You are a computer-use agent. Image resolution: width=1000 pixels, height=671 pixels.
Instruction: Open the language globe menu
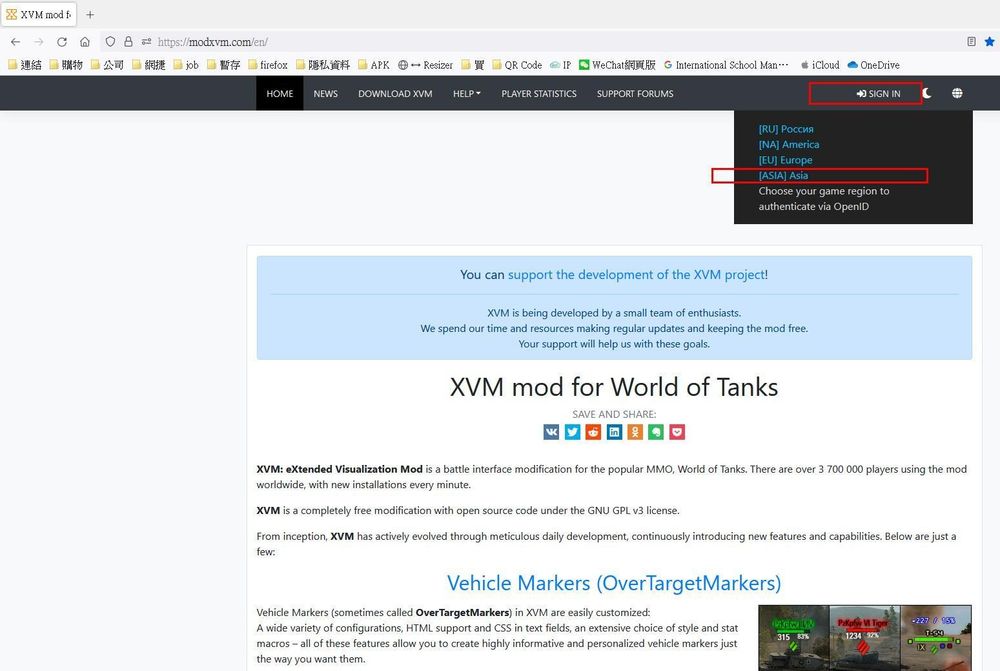[957, 93]
